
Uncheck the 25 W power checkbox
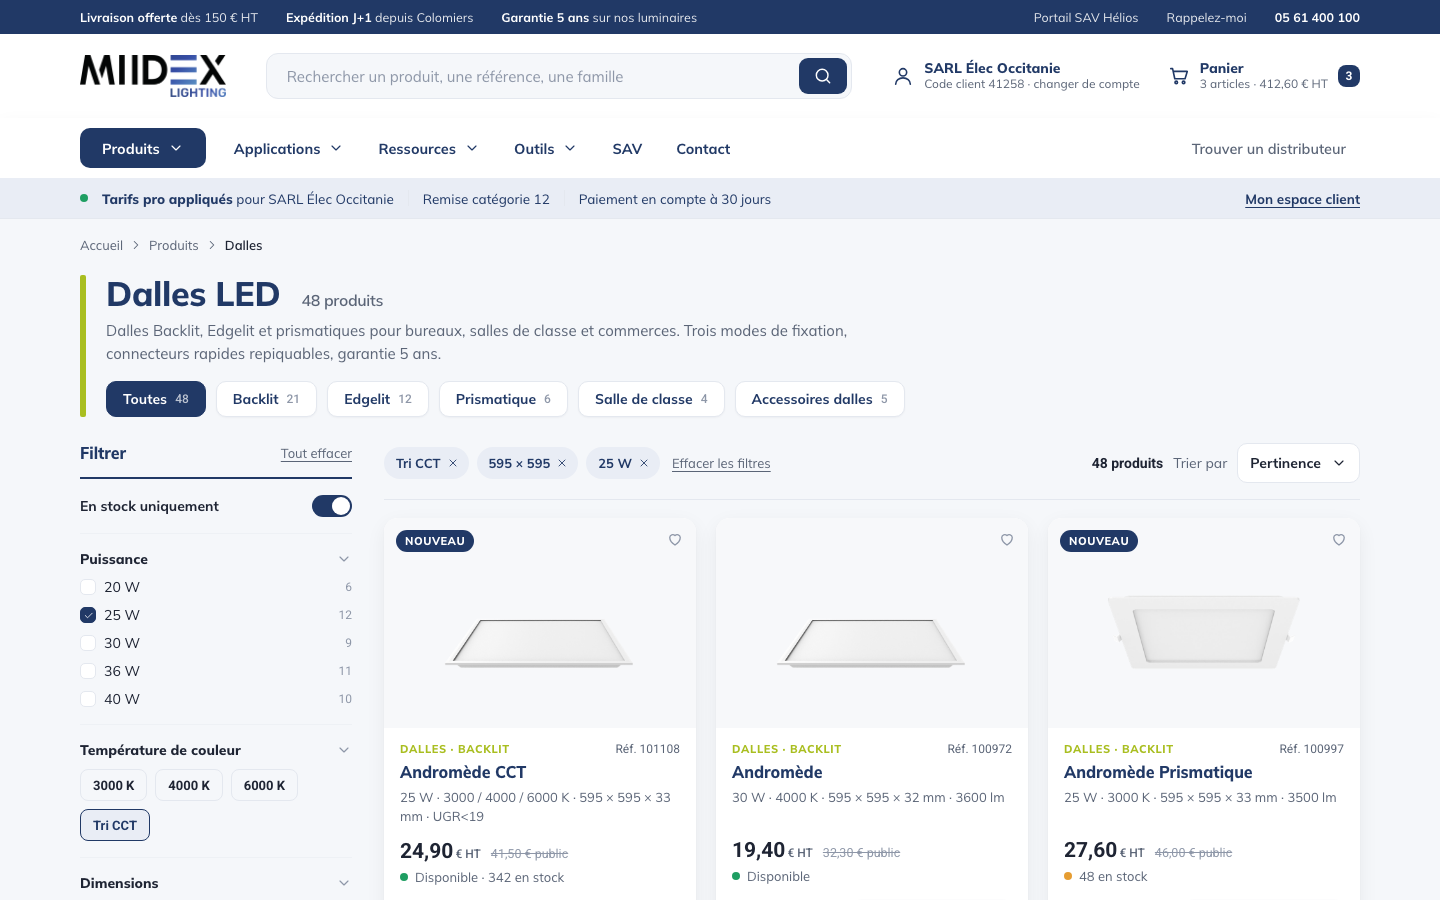pyautogui.click(x=88, y=615)
